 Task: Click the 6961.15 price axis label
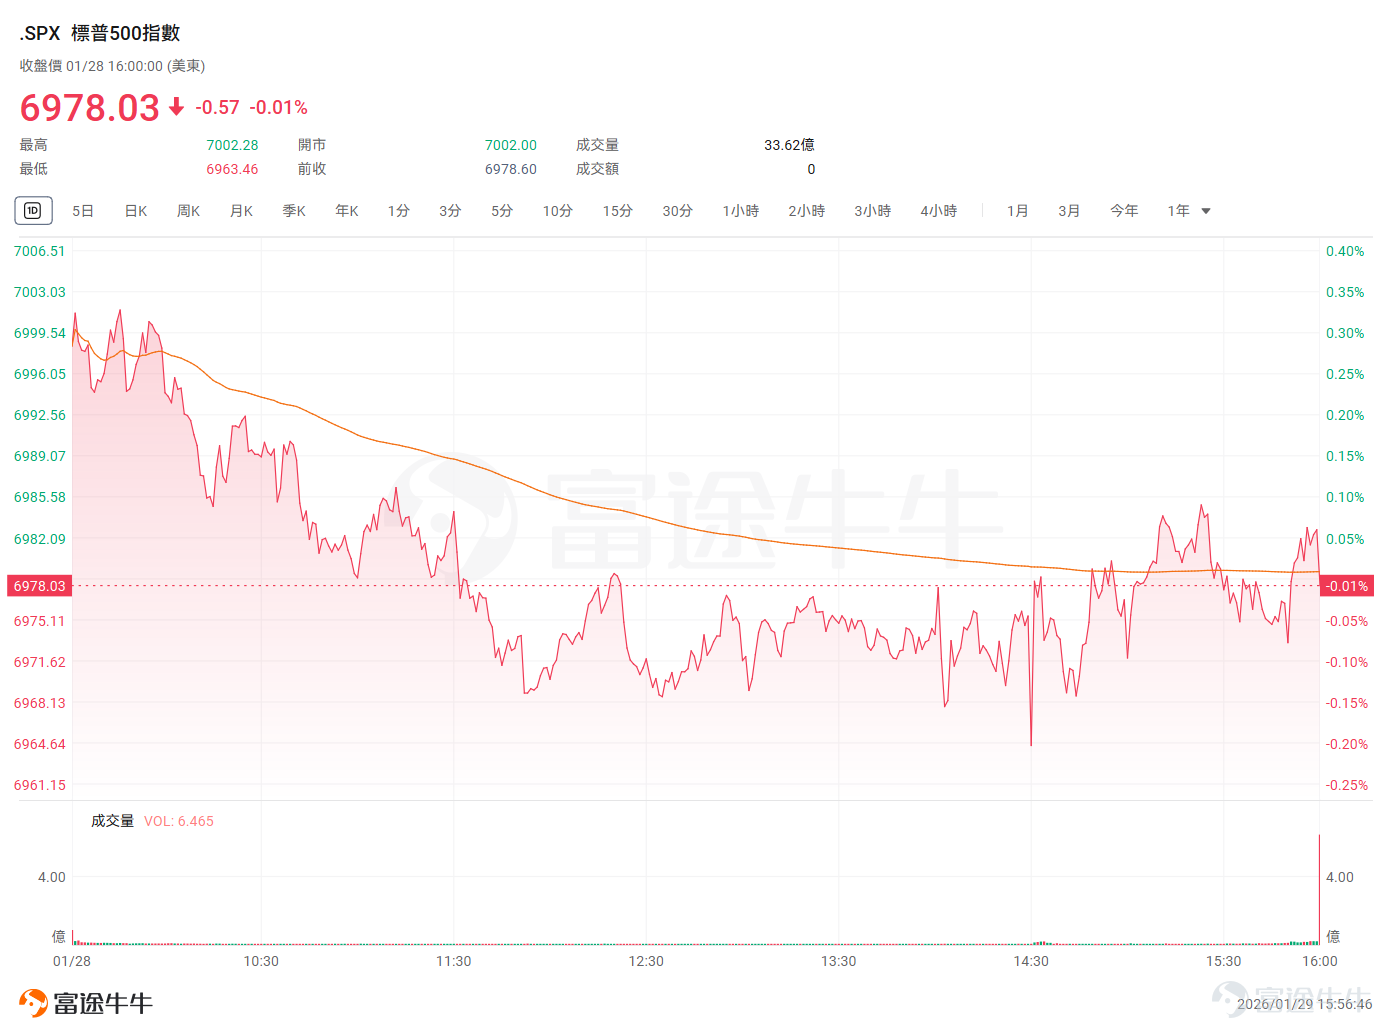click(40, 785)
